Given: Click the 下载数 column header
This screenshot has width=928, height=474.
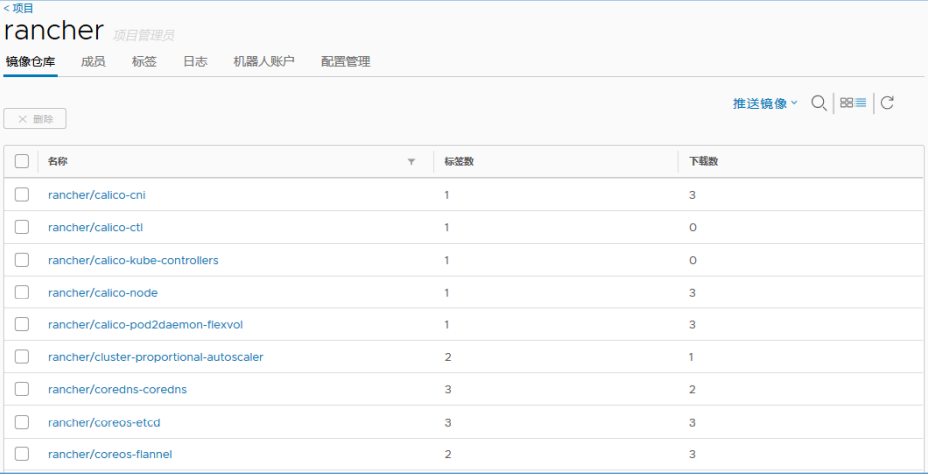Looking at the screenshot, I should click(704, 162).
